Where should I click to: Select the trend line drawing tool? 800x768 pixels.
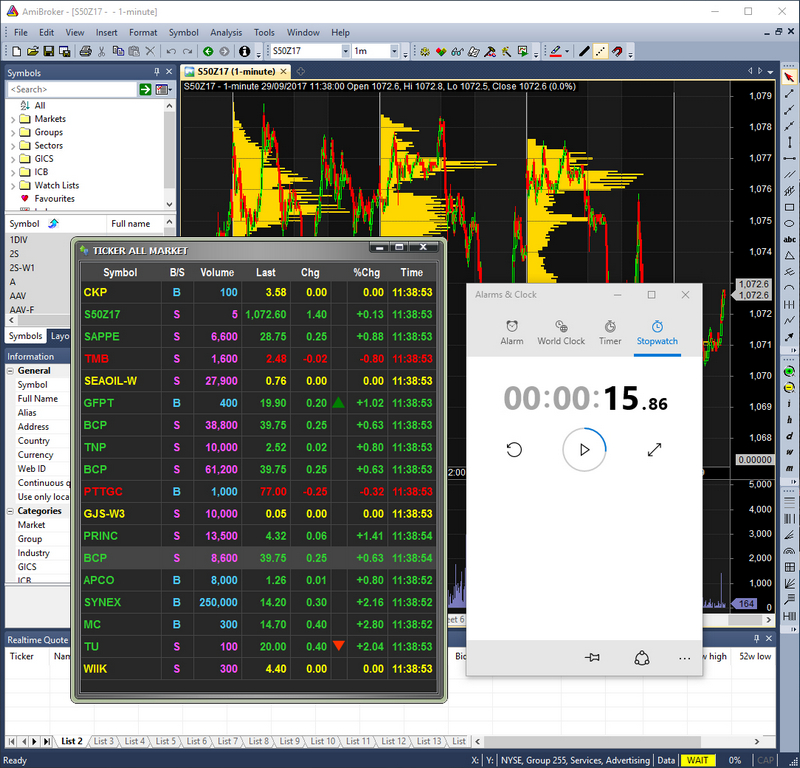point(789,93)
